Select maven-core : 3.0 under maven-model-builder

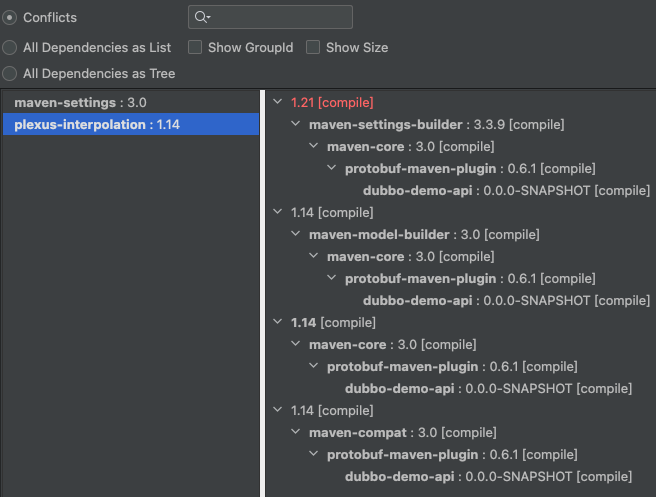[410, 256]
